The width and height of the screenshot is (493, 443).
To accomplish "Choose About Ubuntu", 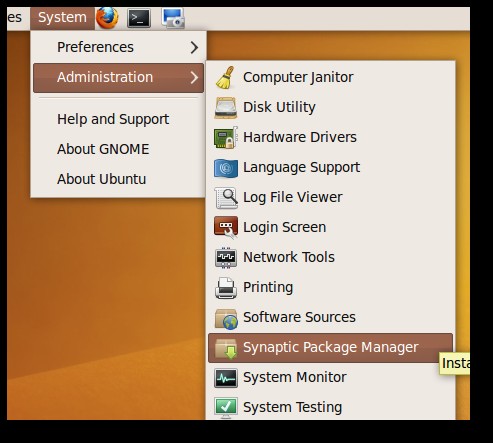I will tap(118, 179).
